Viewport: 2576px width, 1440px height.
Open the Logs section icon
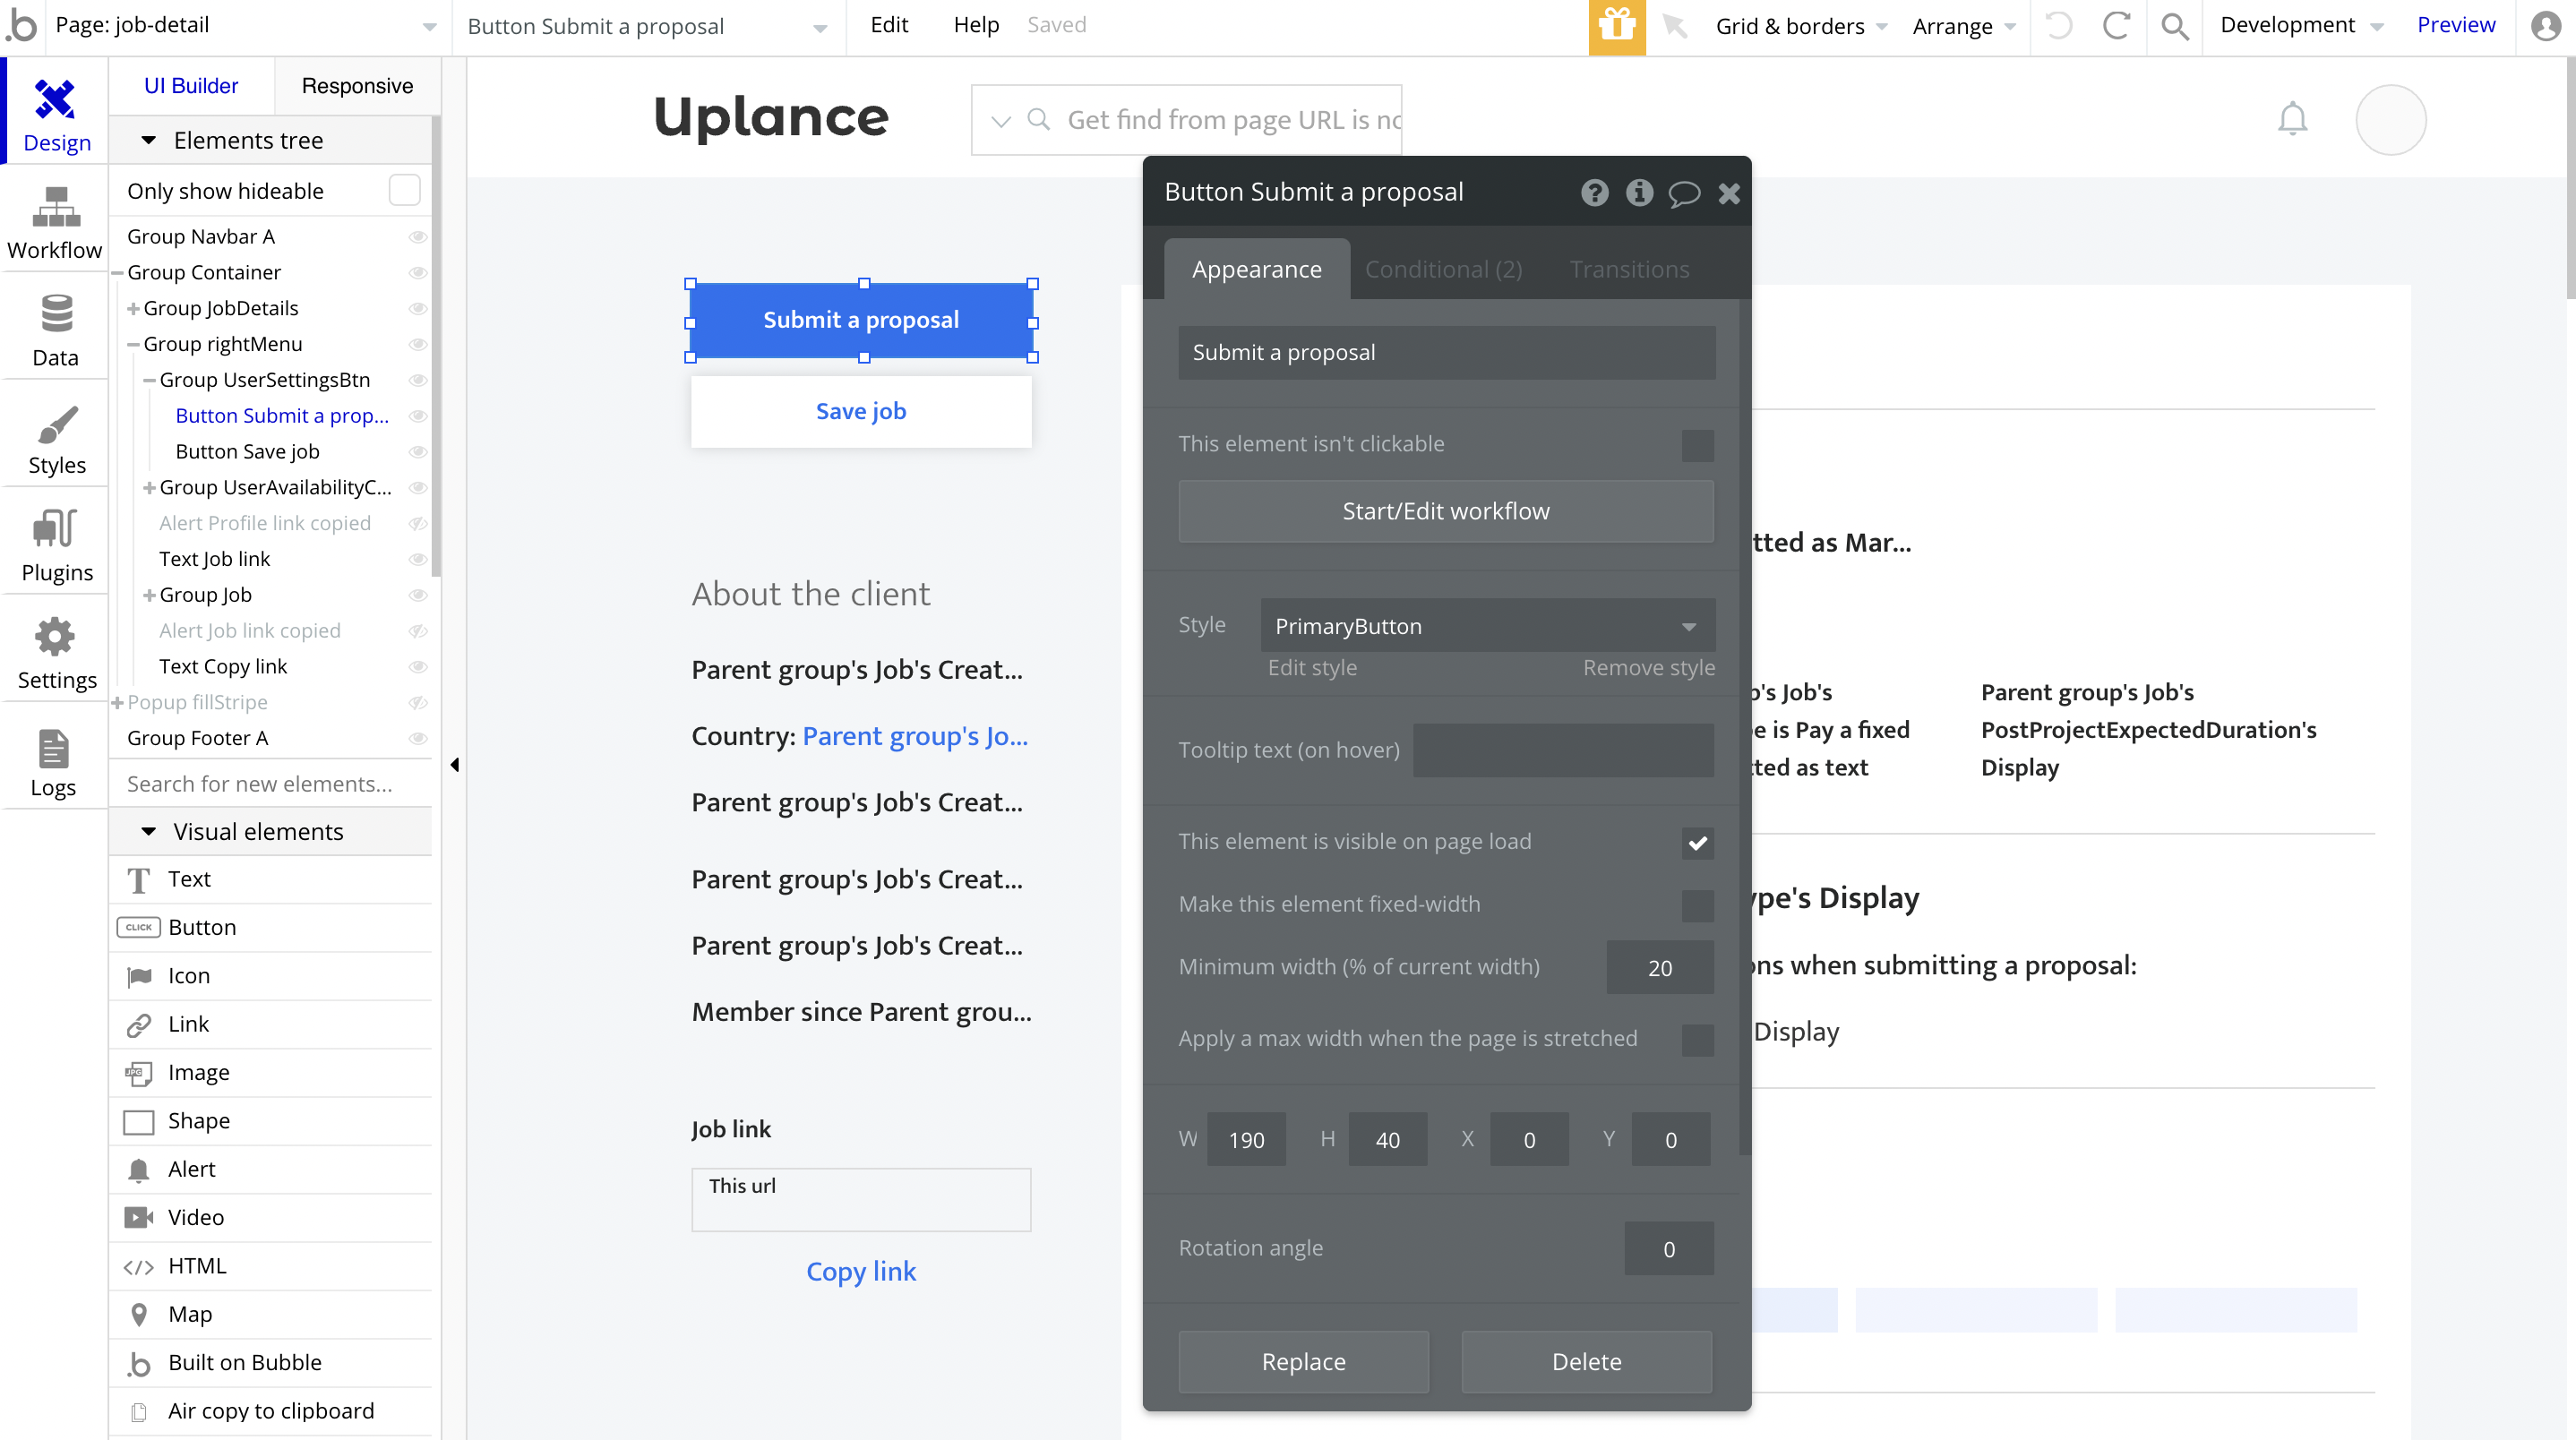[53, 761]
